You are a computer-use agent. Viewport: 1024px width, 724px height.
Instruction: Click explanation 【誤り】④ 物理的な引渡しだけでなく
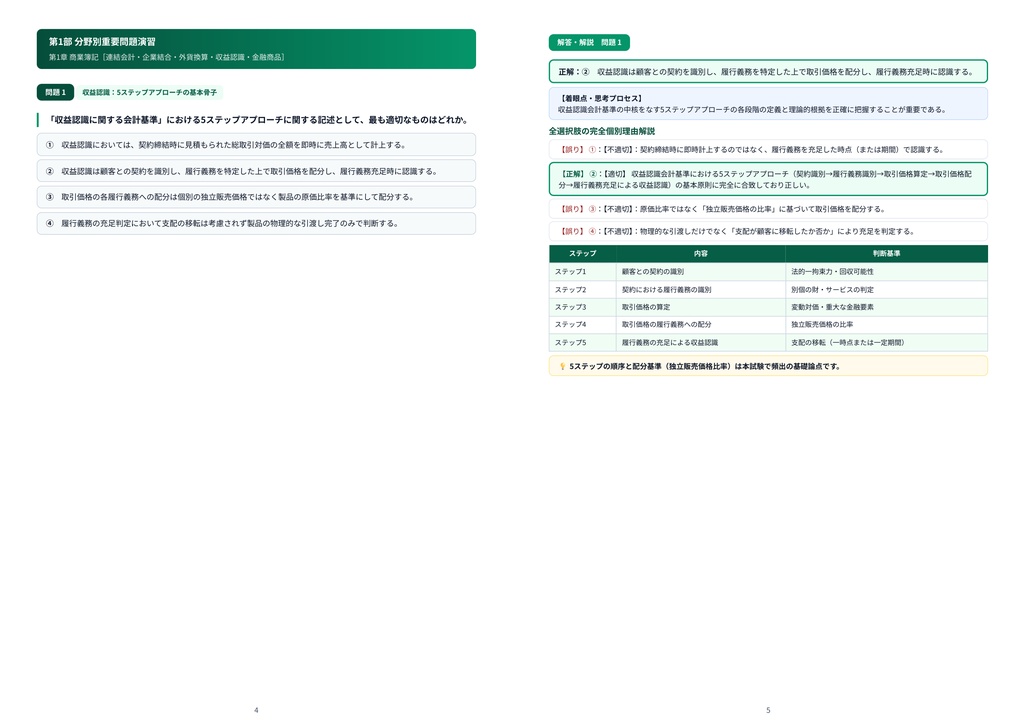point(768,231)
